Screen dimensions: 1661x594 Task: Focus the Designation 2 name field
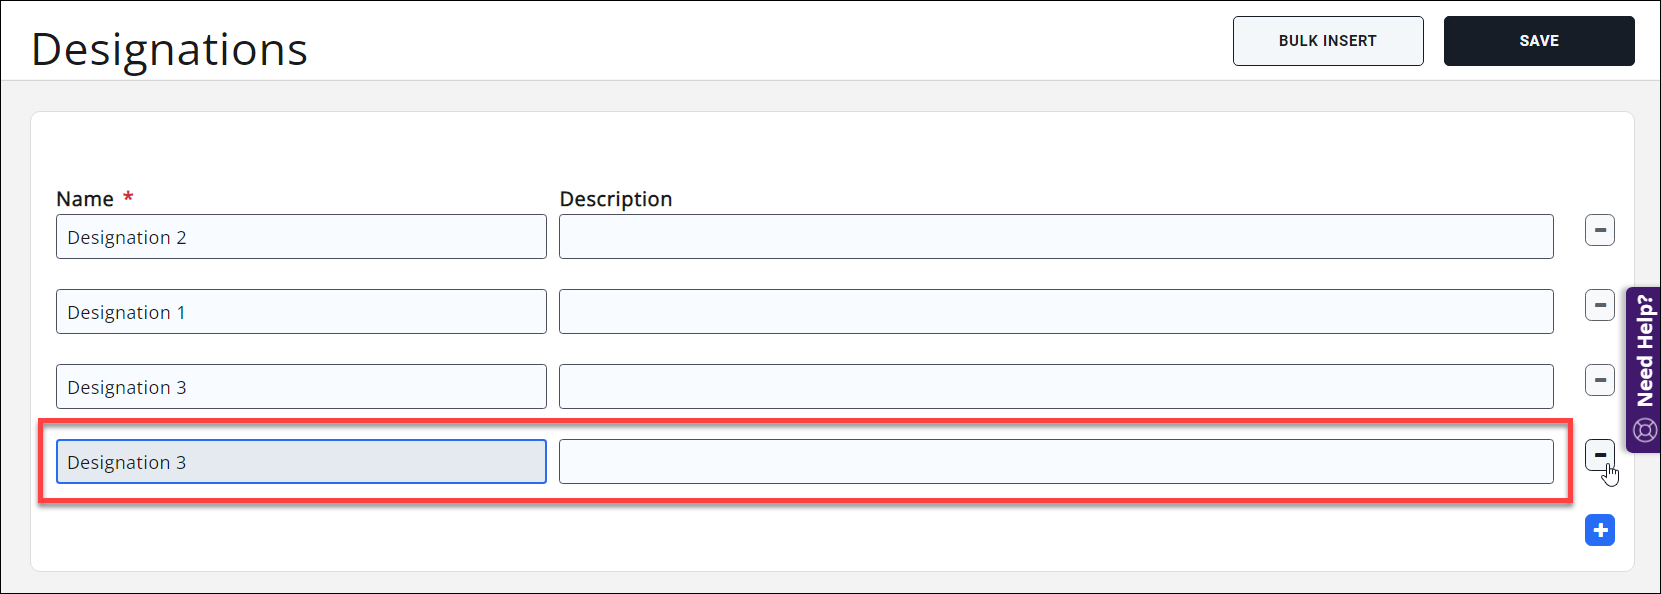tap(300, 237)
